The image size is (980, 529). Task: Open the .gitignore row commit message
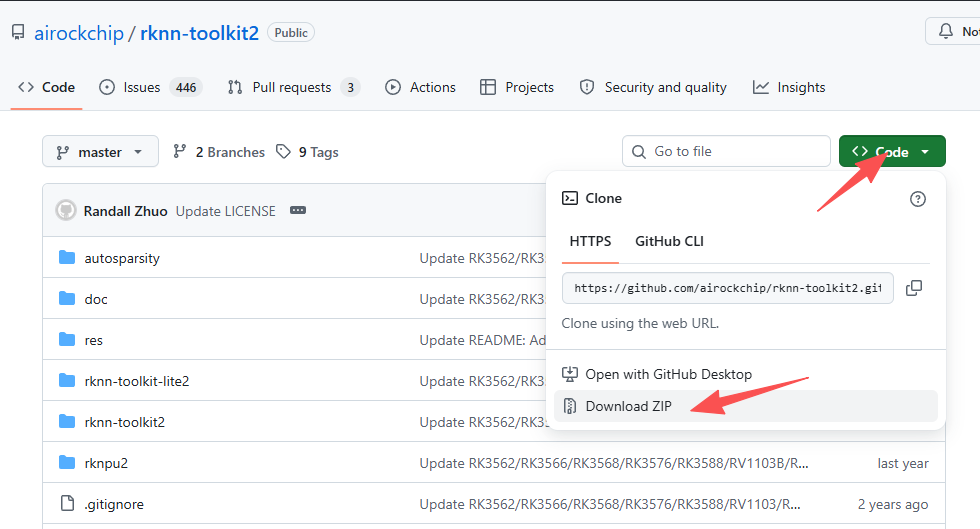click(609, 505)
